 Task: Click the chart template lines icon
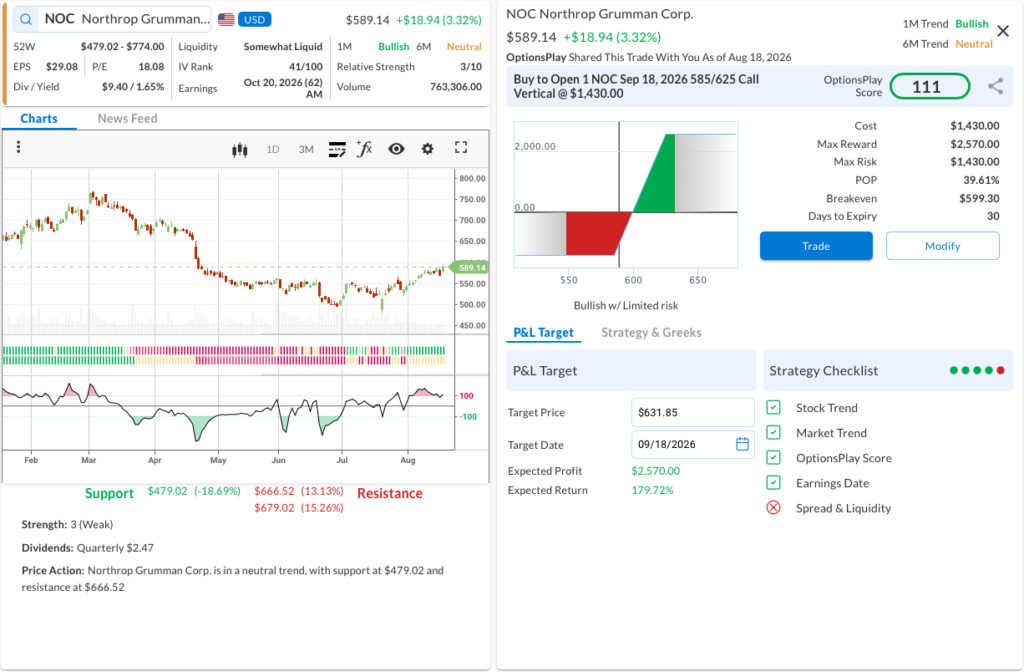(337, 150)
